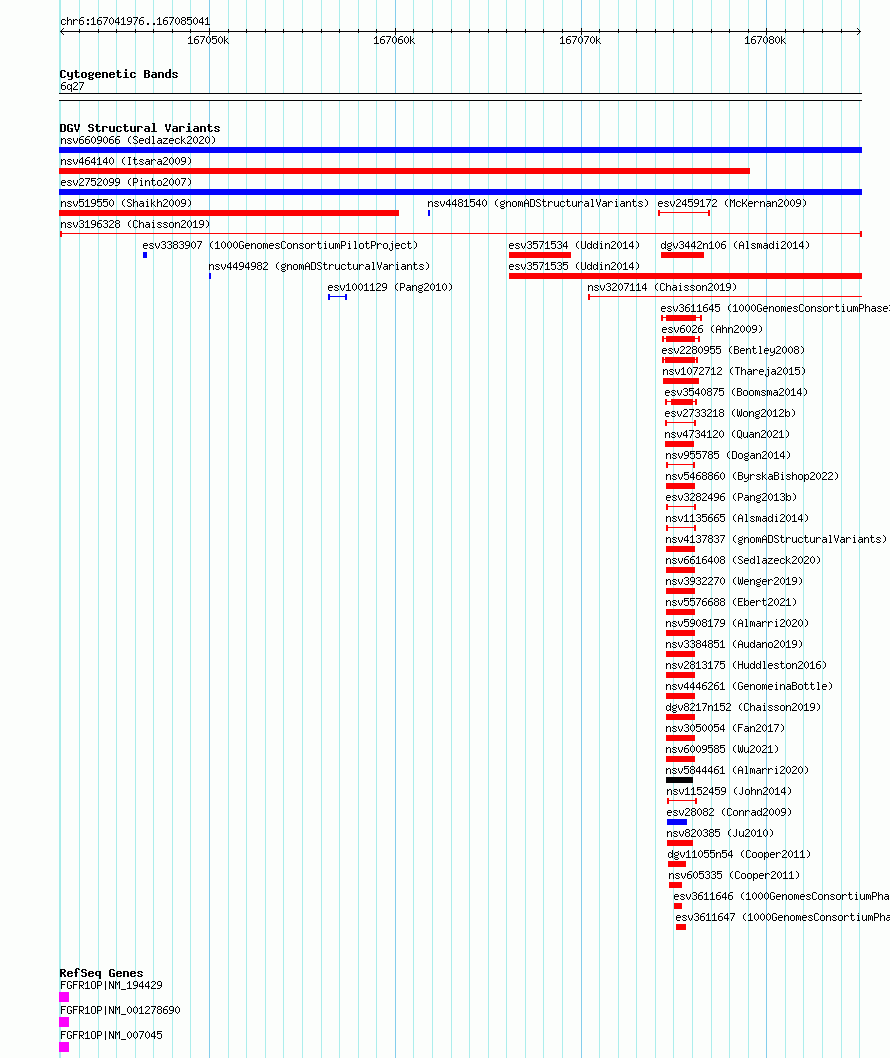Select esv2459172 (McKernan2009) variant label
This screenshot has height=1058, width=890.
(732, 203)
